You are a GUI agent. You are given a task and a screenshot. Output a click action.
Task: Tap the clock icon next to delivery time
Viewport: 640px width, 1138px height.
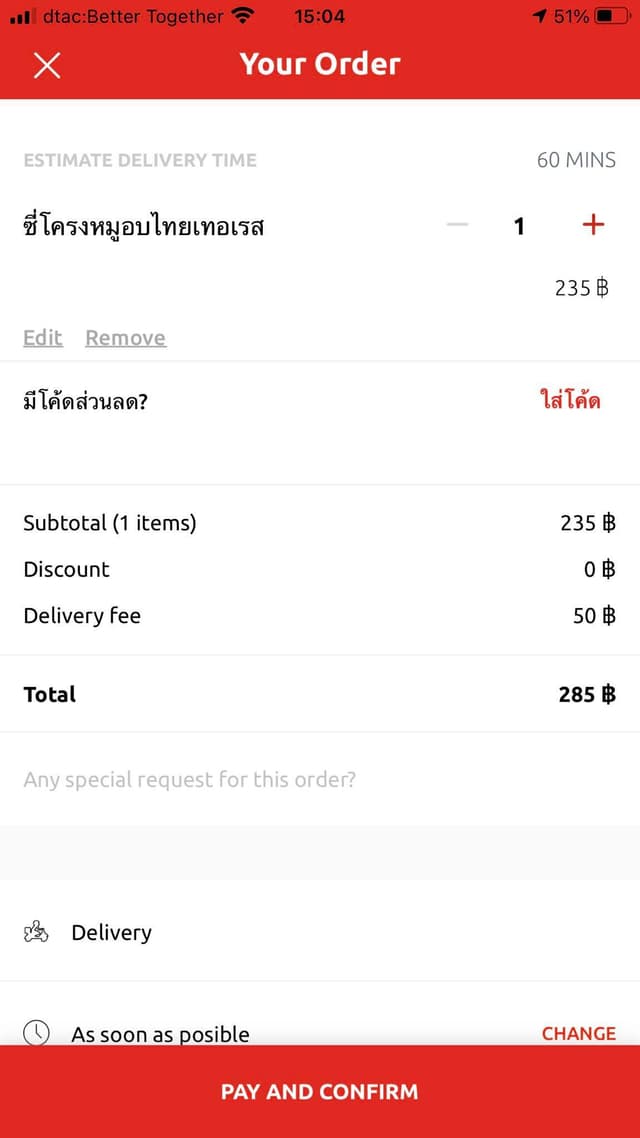pos(36,1030)
